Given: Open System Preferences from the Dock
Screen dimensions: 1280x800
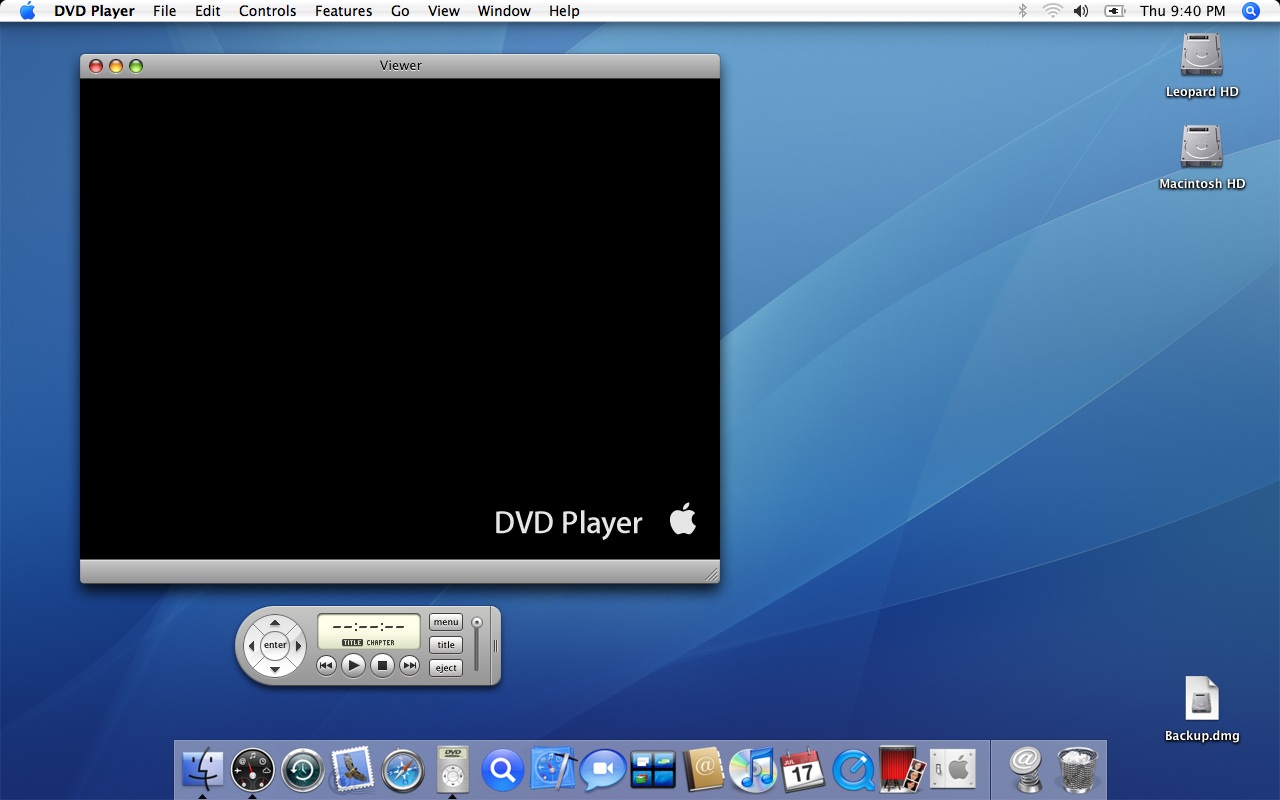Looking at the screenshot, I should (x=953, y=770).
